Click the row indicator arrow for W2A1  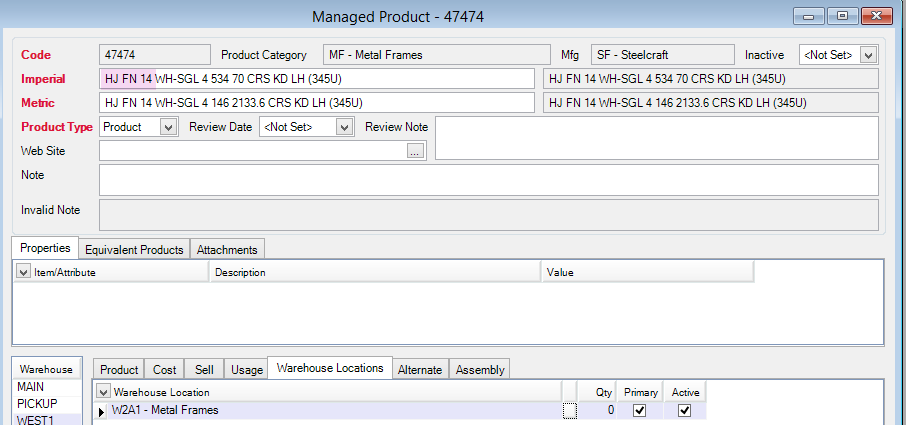pos(101,411)
